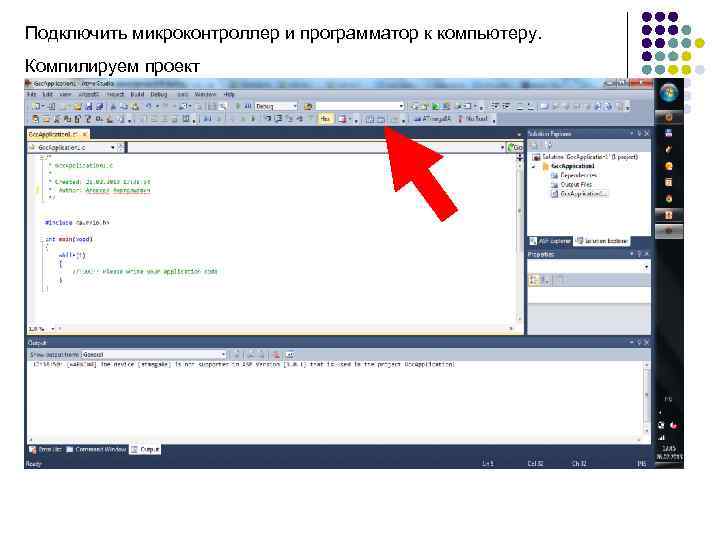The width and height of the screenshot is (720, 540).
Task: Click the Cut toolbar icon
Action: click(113, 107)
